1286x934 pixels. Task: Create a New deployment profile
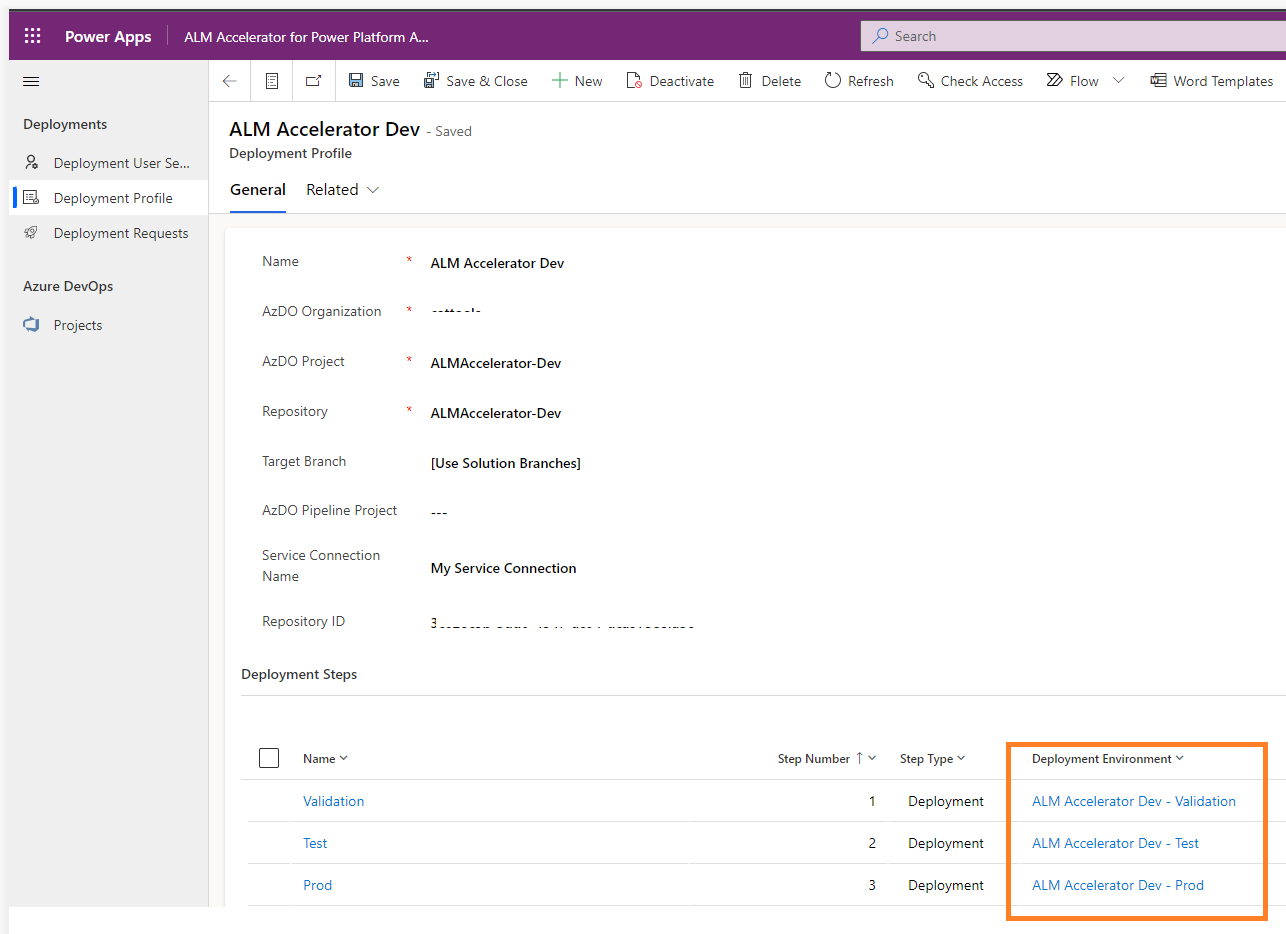(577, 80)
